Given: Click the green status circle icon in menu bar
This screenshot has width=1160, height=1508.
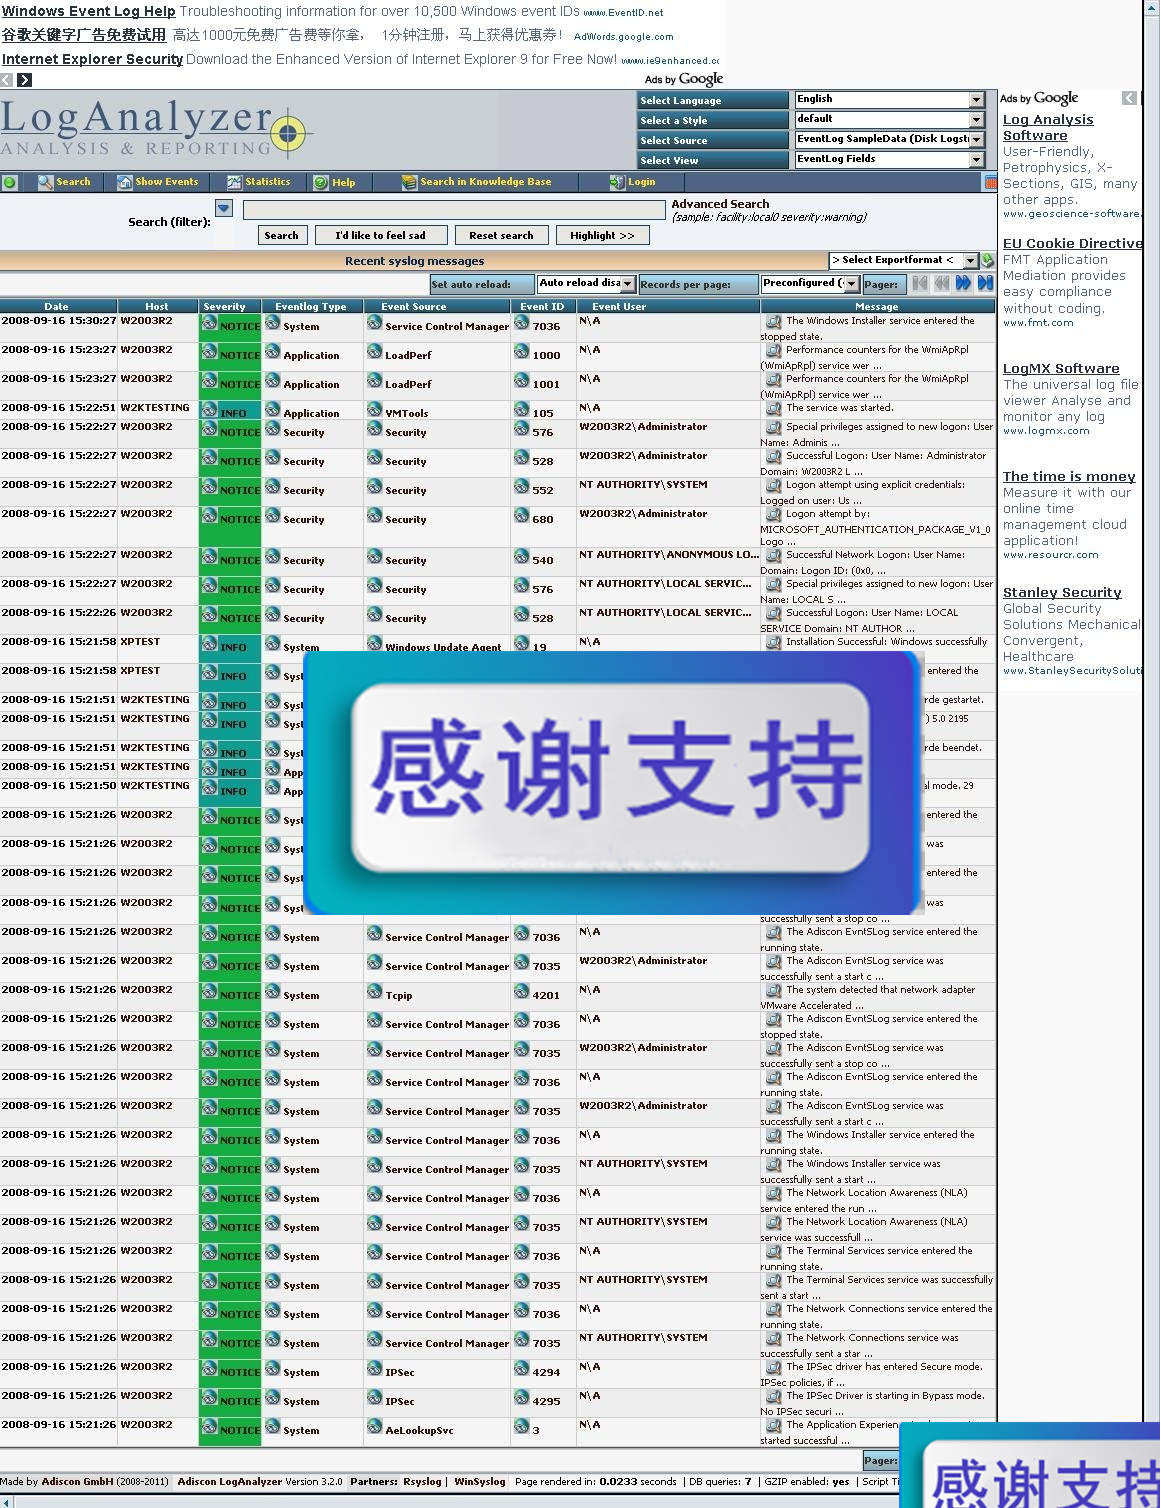Looking at the screenshot, I should pos(10,182).
